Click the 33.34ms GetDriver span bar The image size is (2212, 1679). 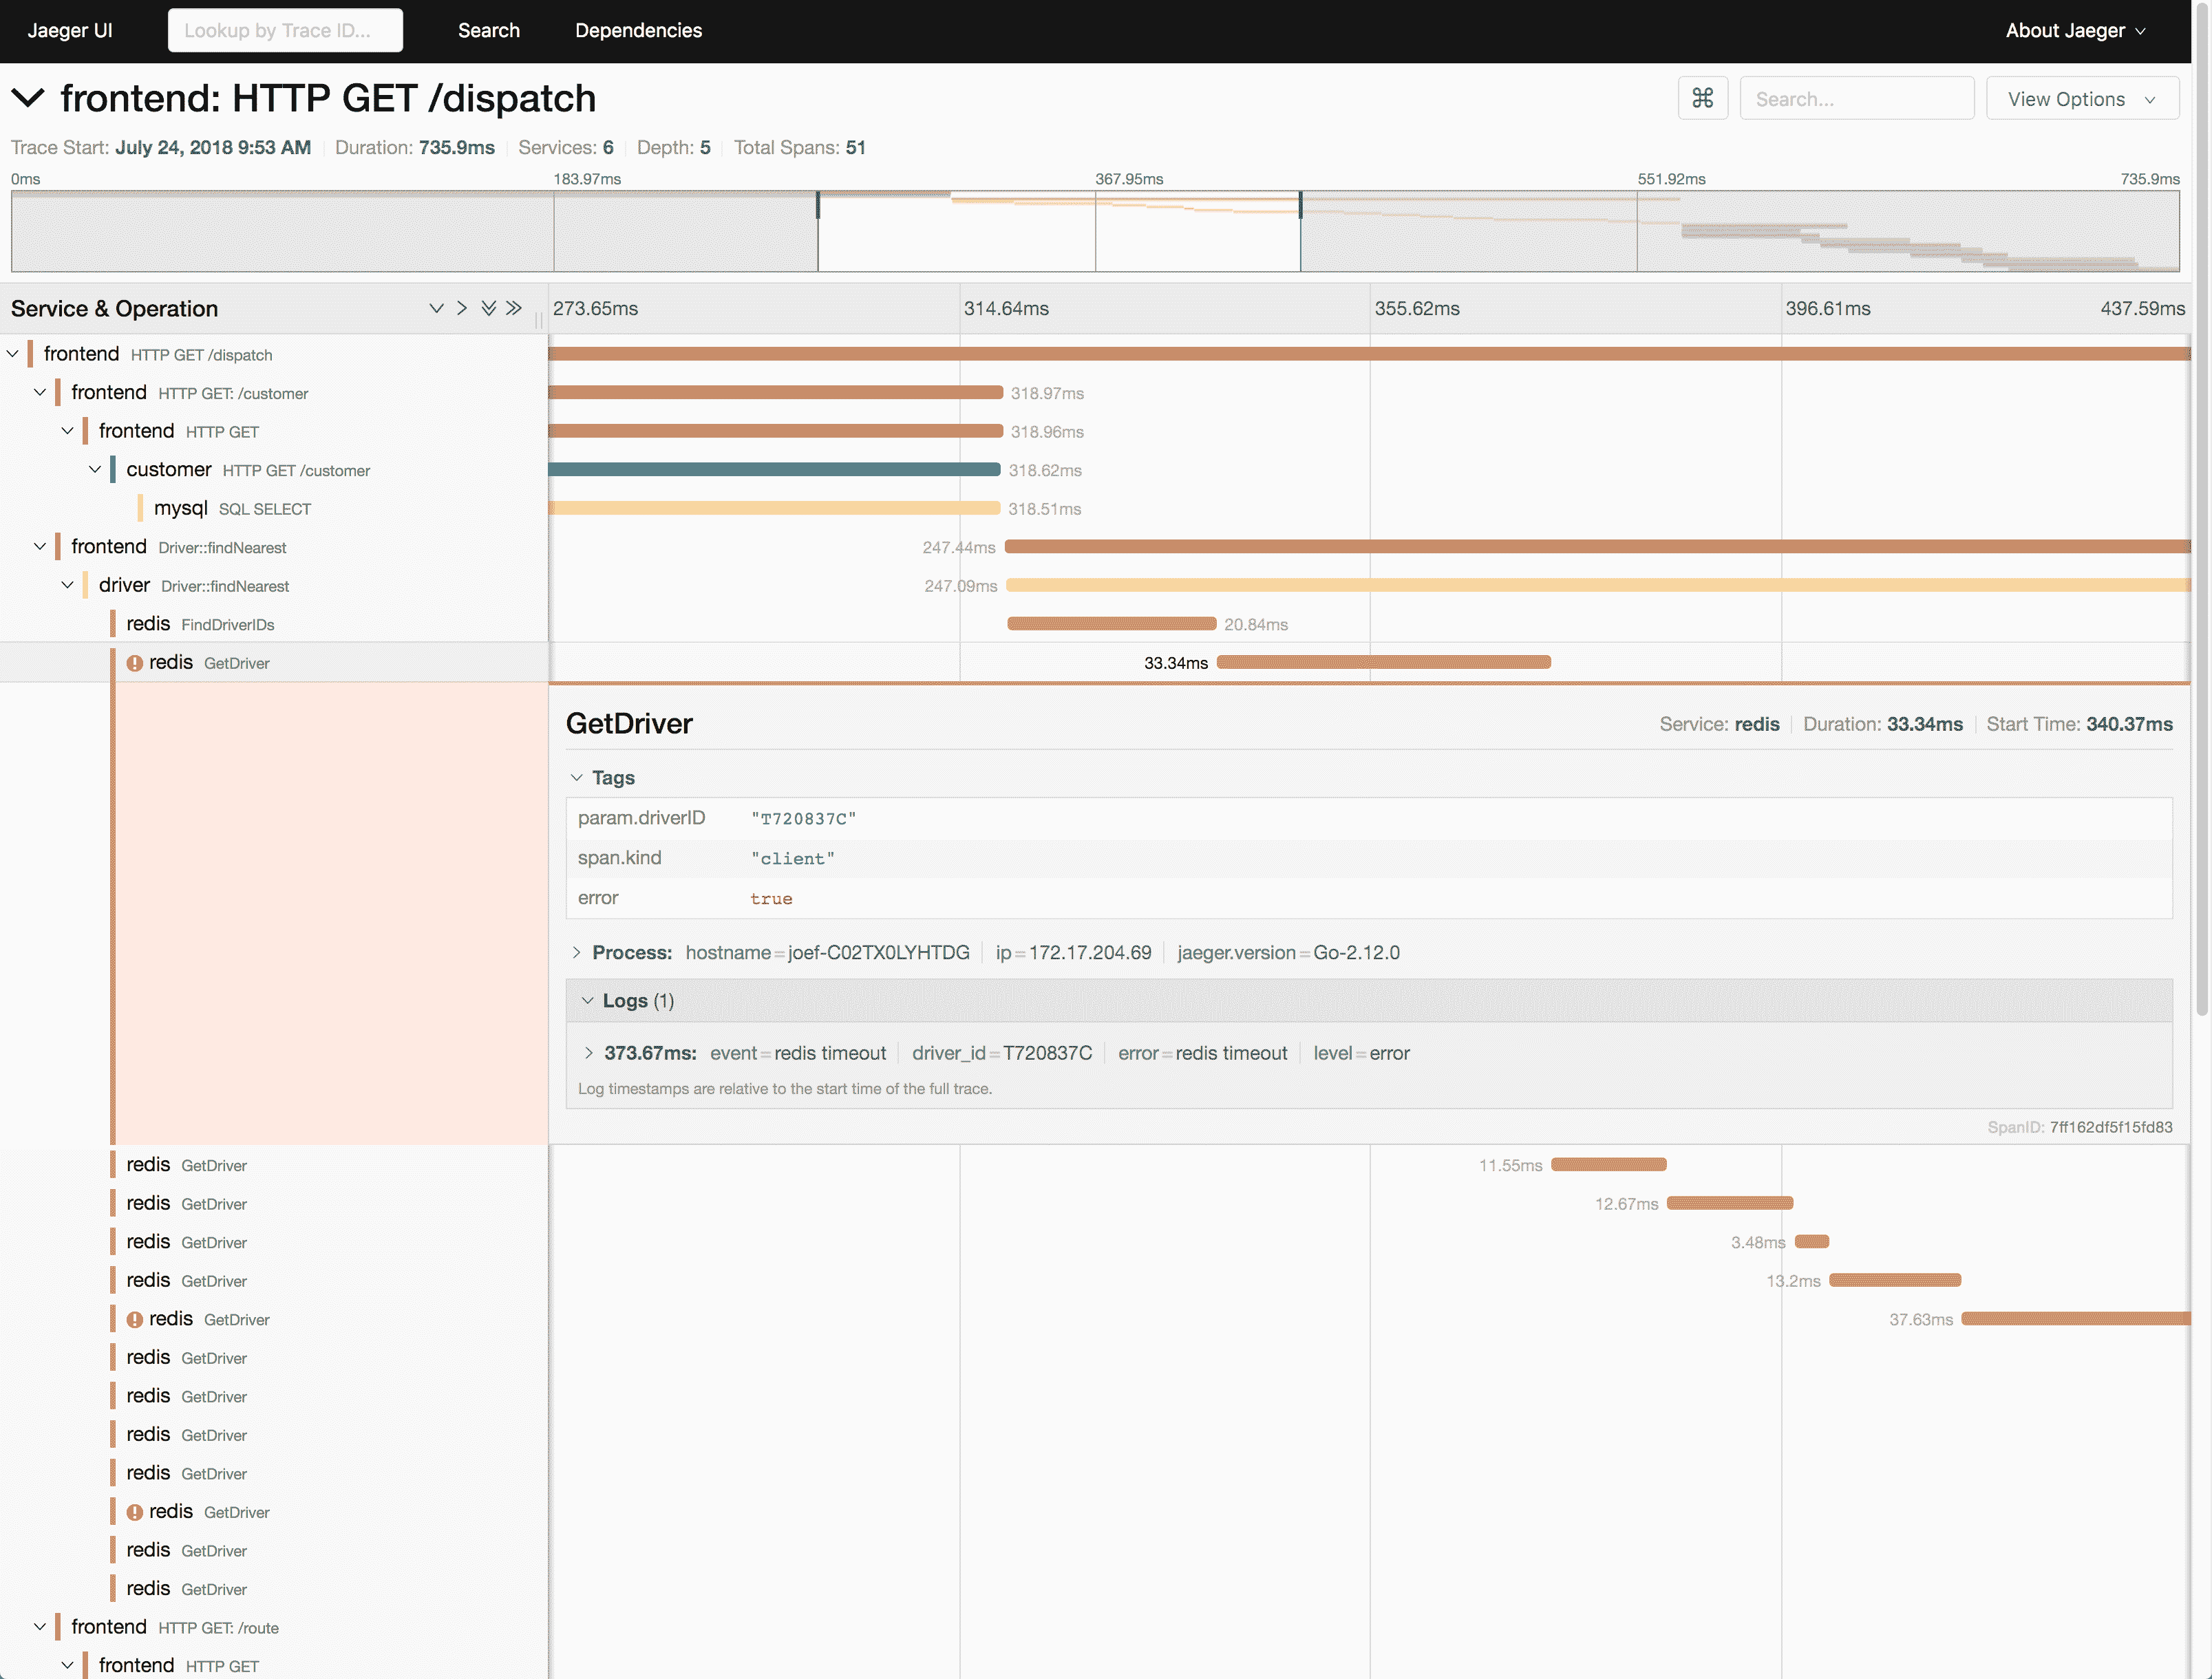point(1383,662)
